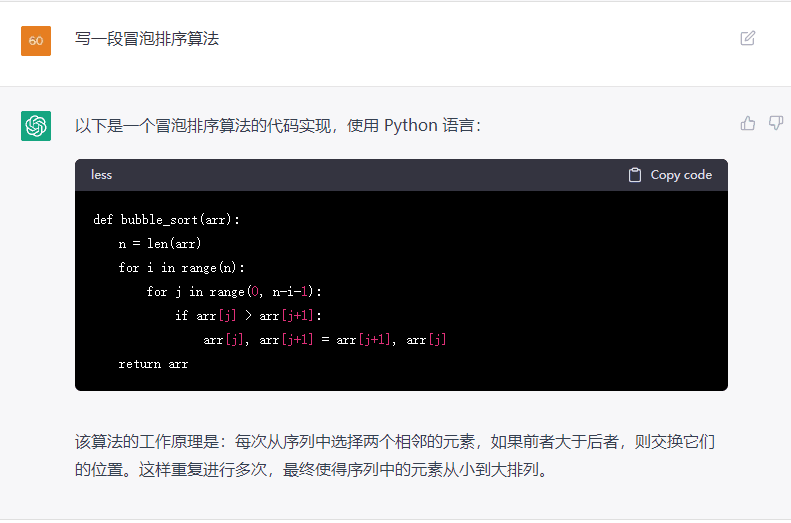Screen dimensions: 791x523
Task: Click the word "Python" in the response intro
Action: [410, 125]
